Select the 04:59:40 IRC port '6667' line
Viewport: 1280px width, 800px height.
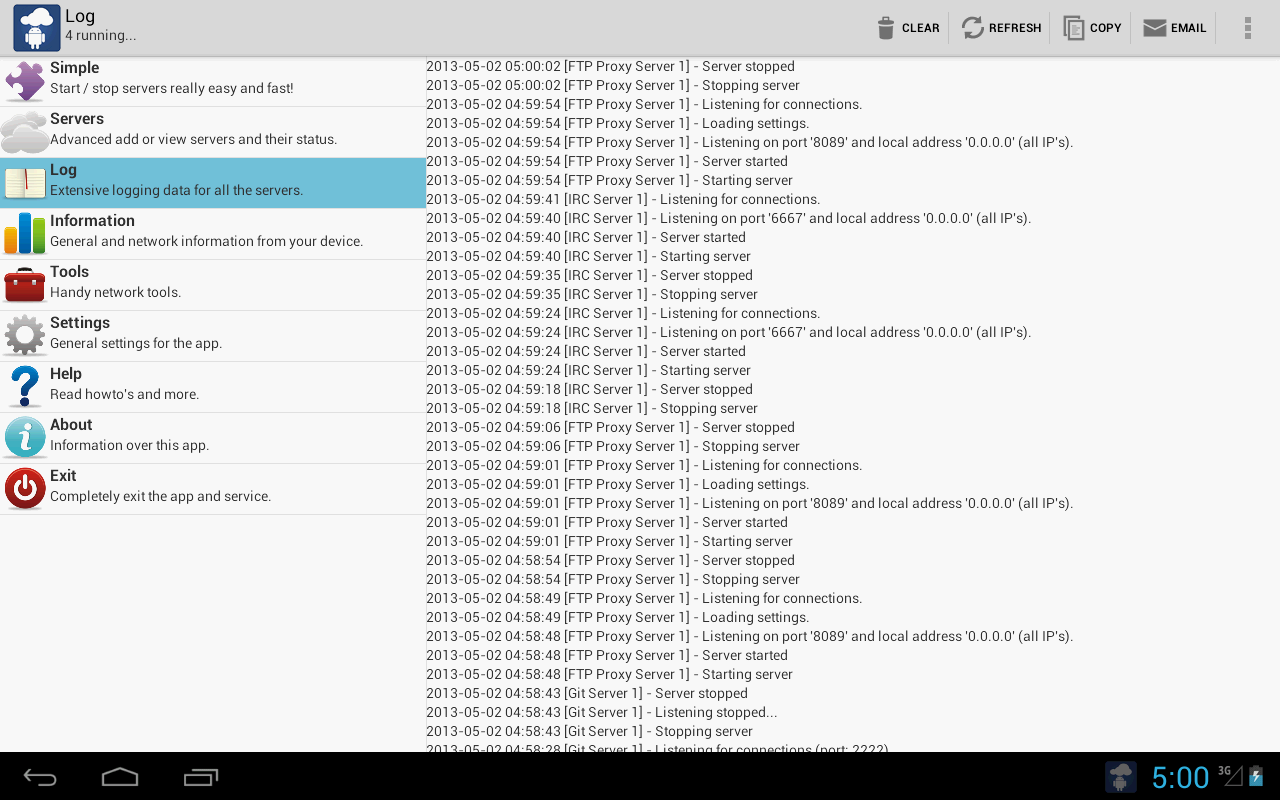[729, 218]
